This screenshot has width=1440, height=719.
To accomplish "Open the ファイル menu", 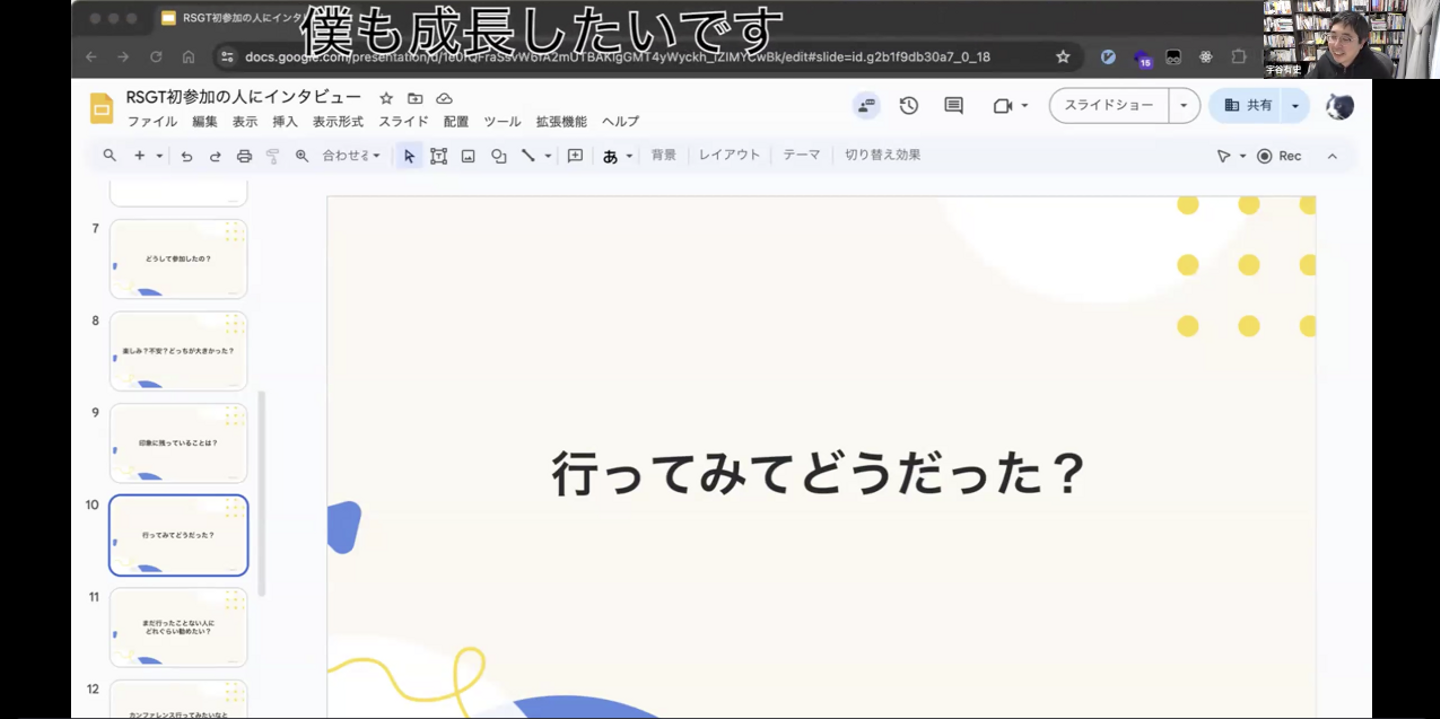I will coord(152,122).
